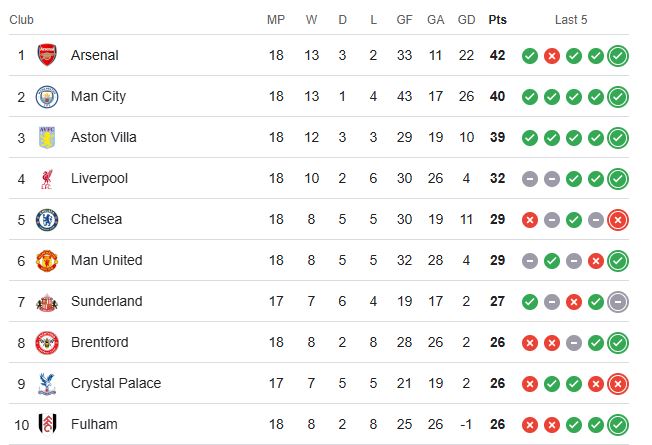Click the Man United club crest

pos(47,260)
